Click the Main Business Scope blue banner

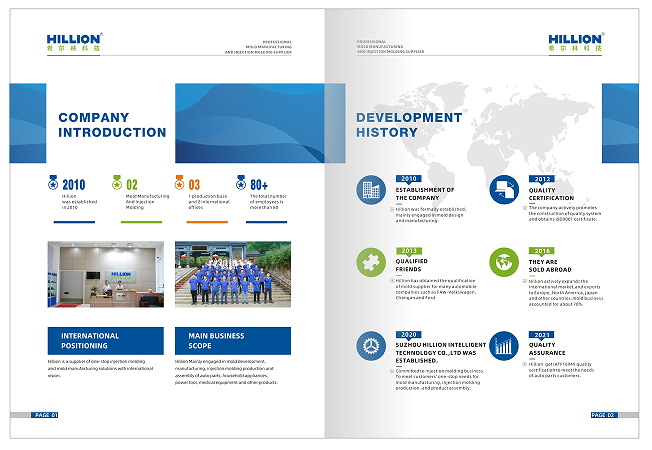232,341
